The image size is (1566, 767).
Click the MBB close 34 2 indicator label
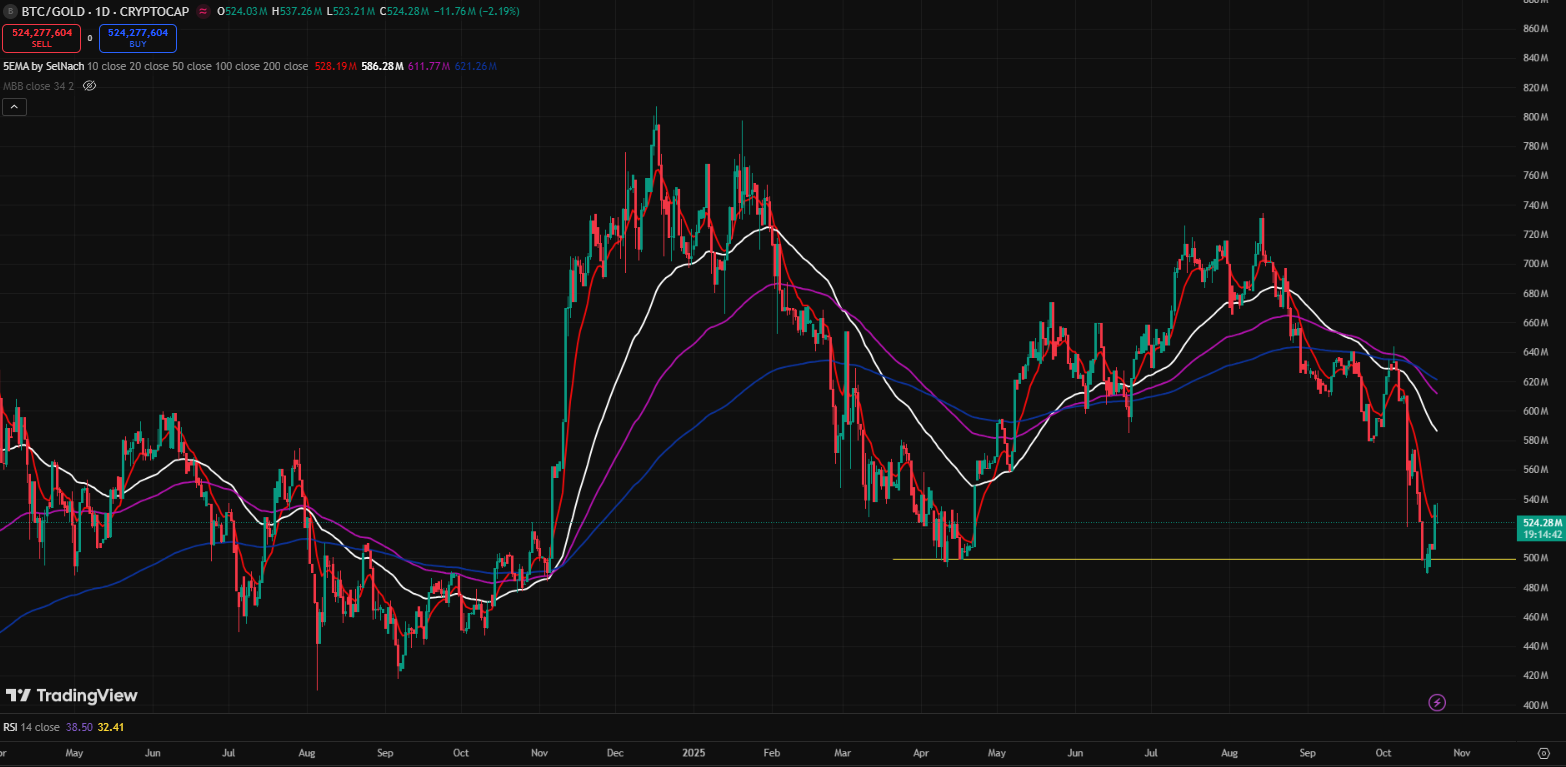38,86
